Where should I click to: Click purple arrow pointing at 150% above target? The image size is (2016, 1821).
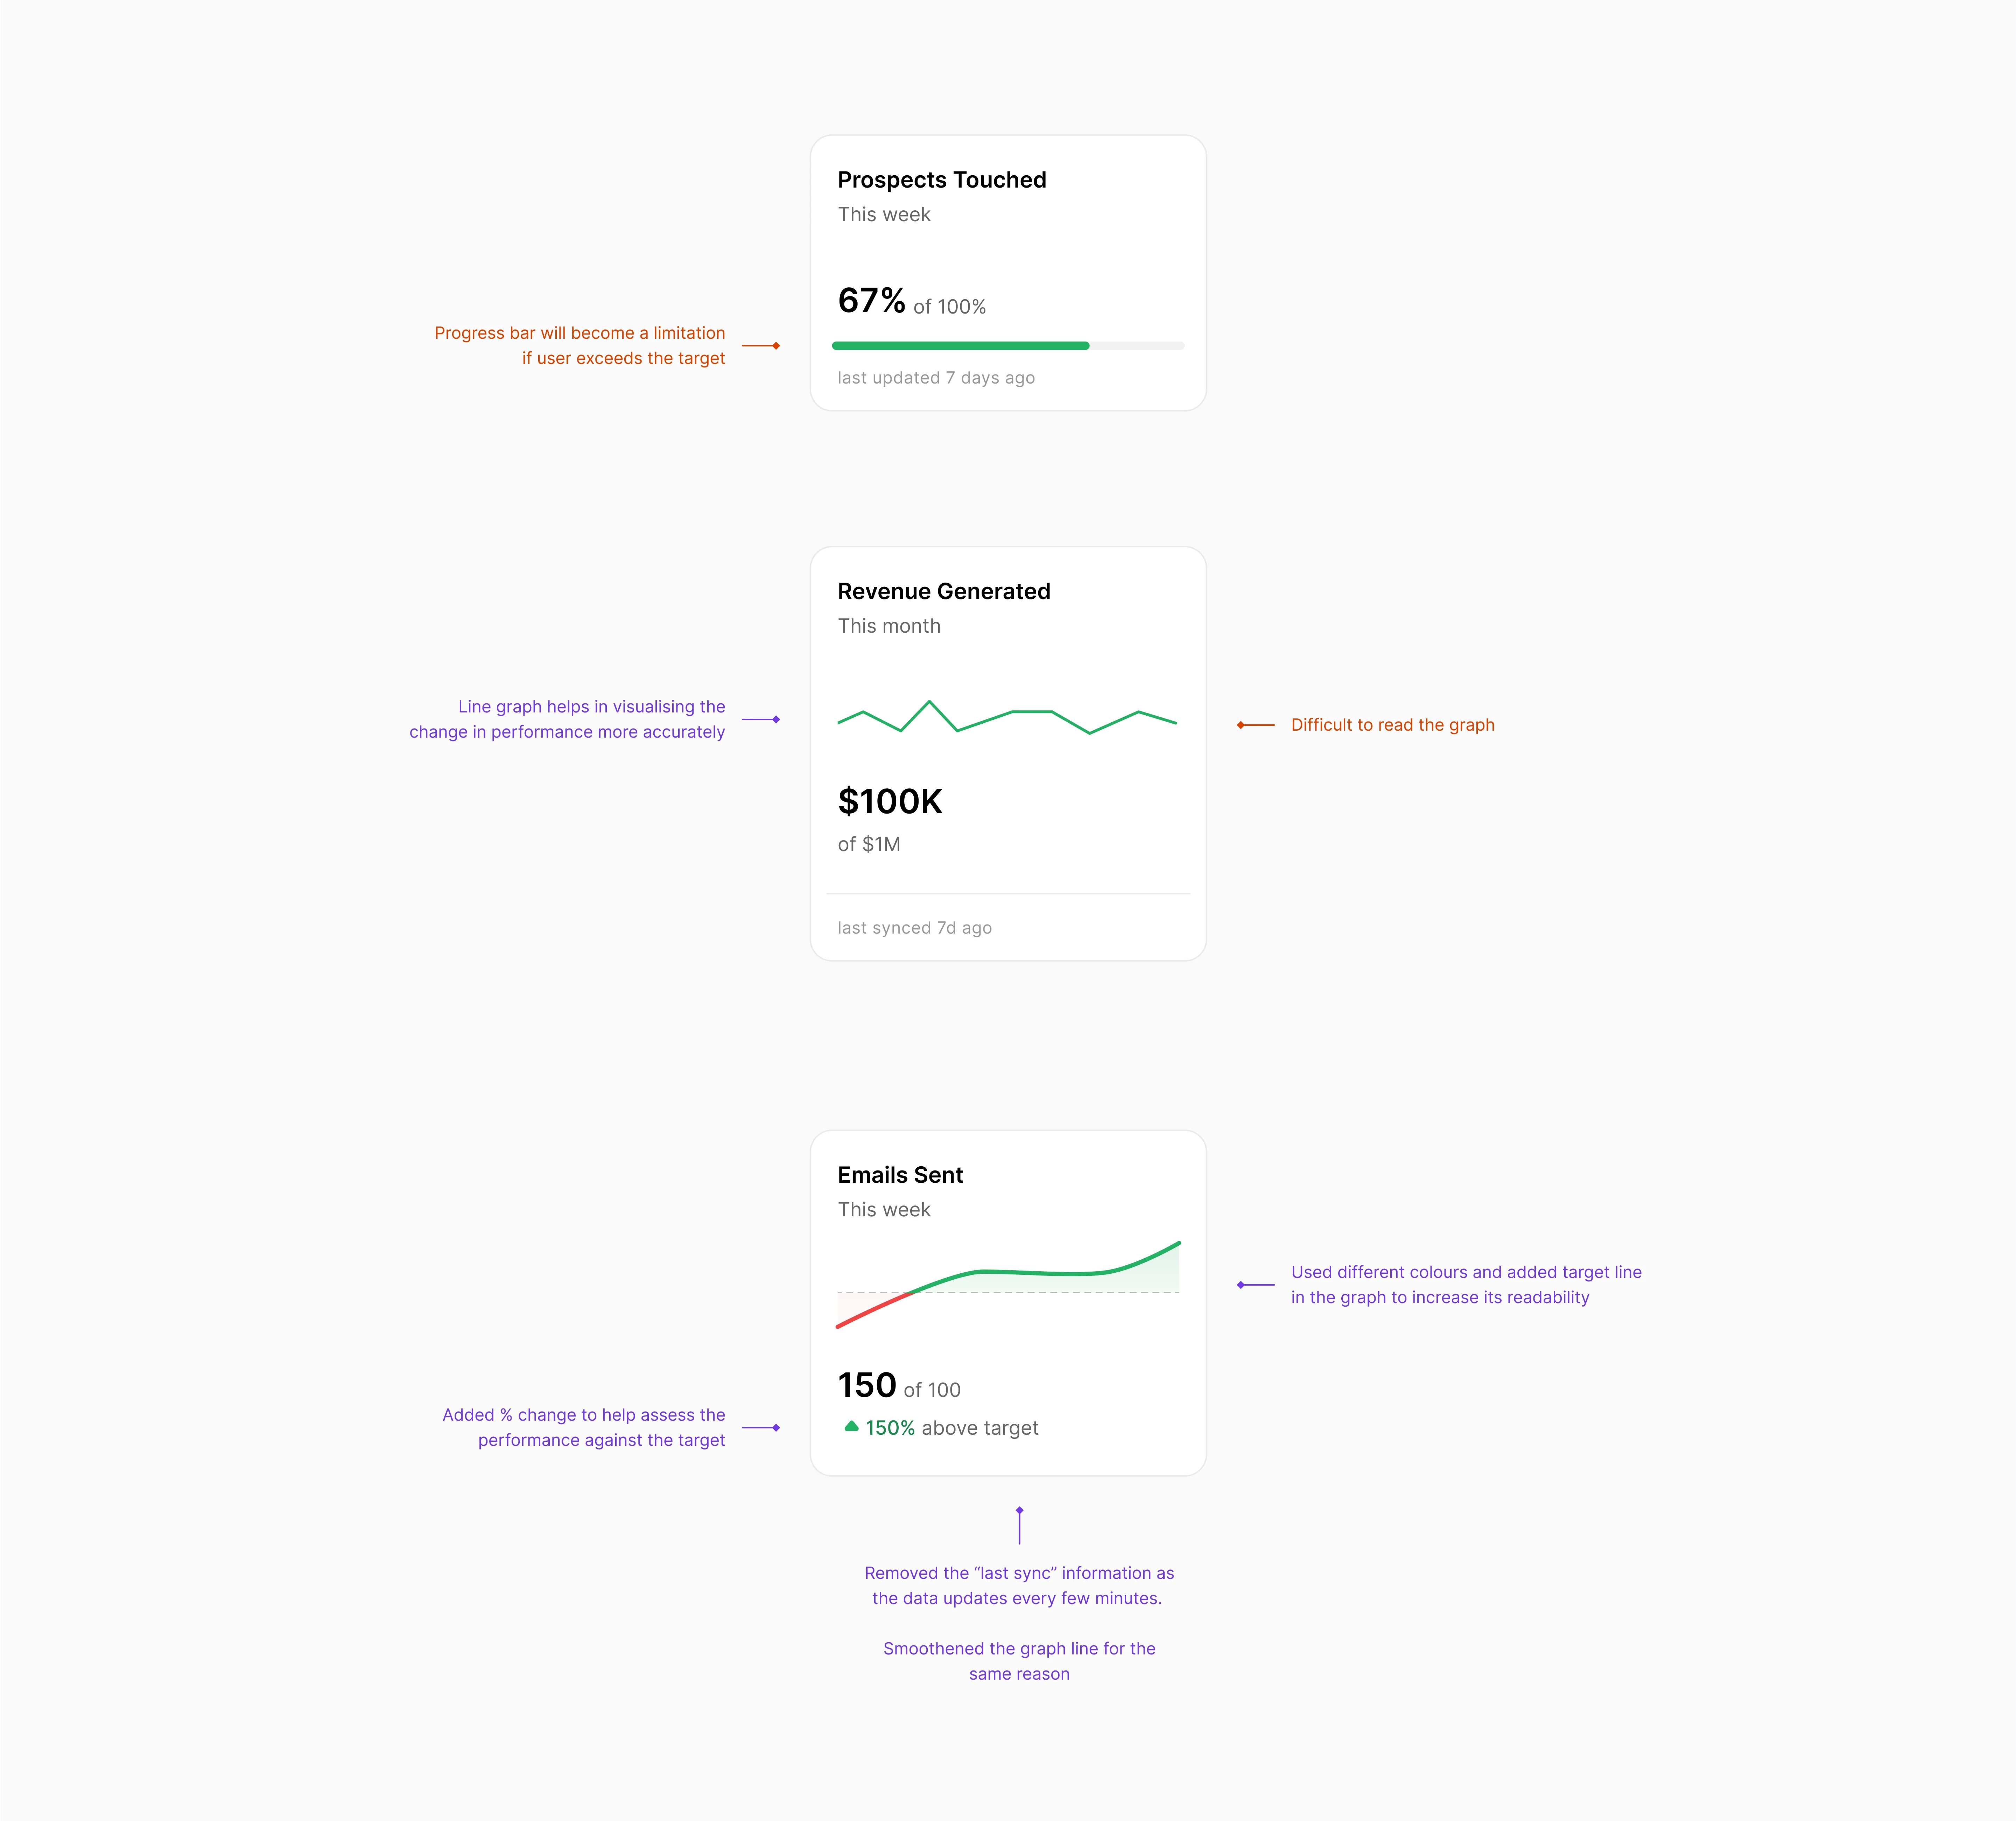point(761,1428)
